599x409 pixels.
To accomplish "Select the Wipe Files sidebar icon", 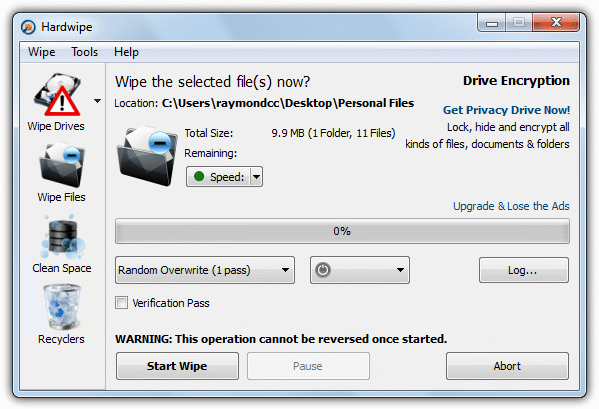I will 62,165.
